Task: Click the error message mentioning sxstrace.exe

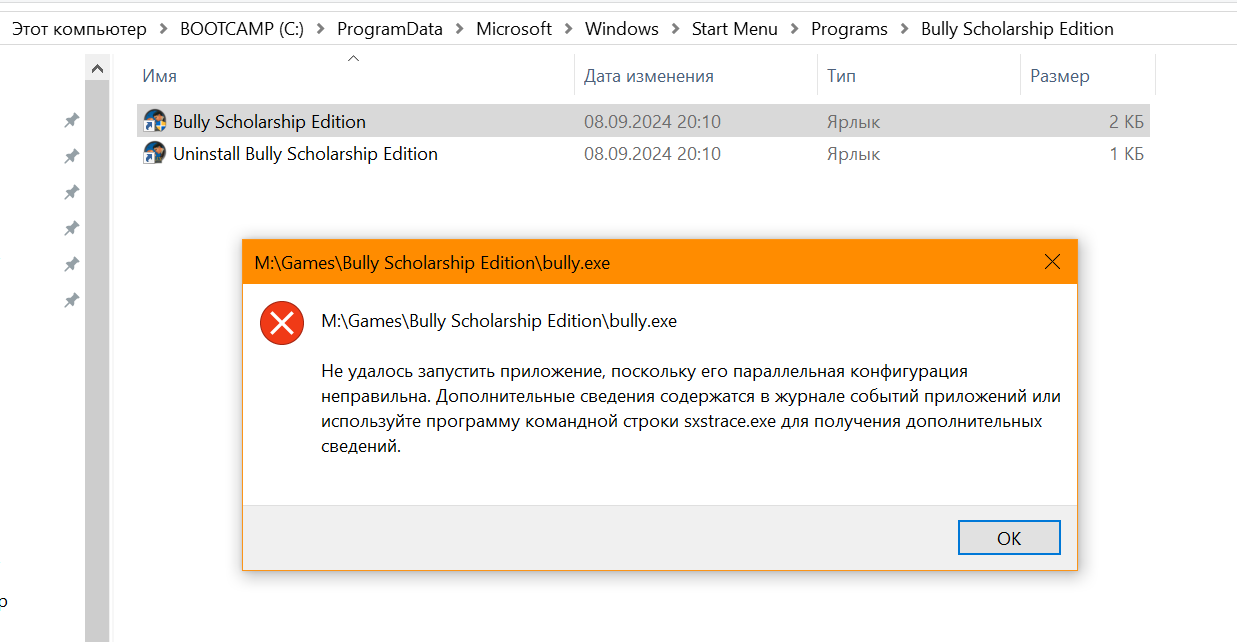Action: (x=691, y=410)
